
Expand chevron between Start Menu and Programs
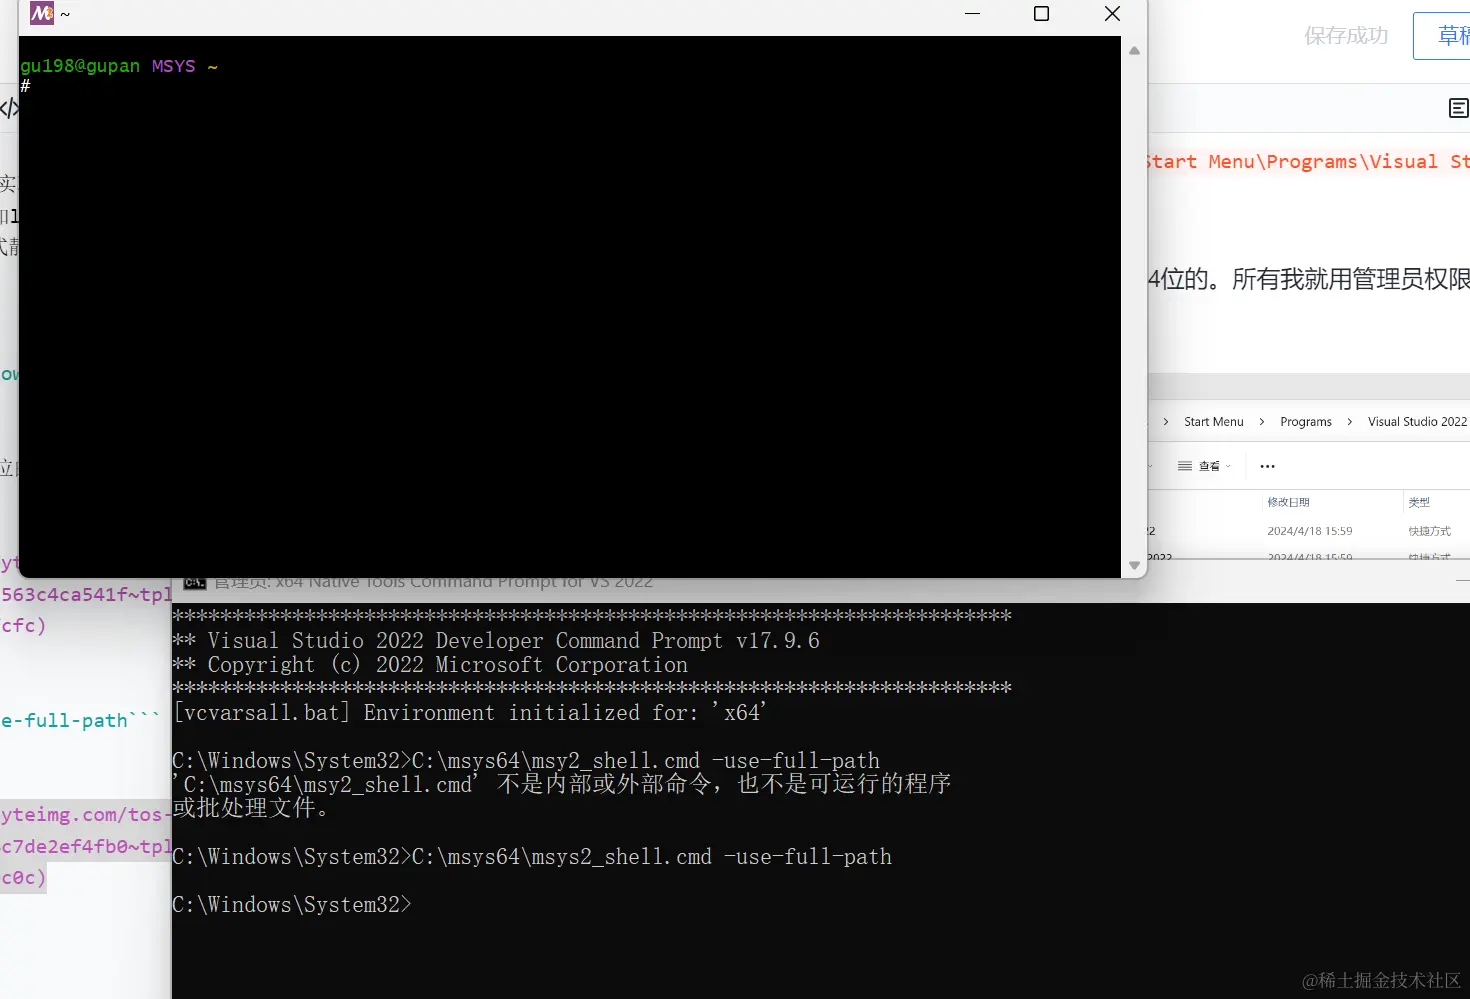(x=1262, y=422)
